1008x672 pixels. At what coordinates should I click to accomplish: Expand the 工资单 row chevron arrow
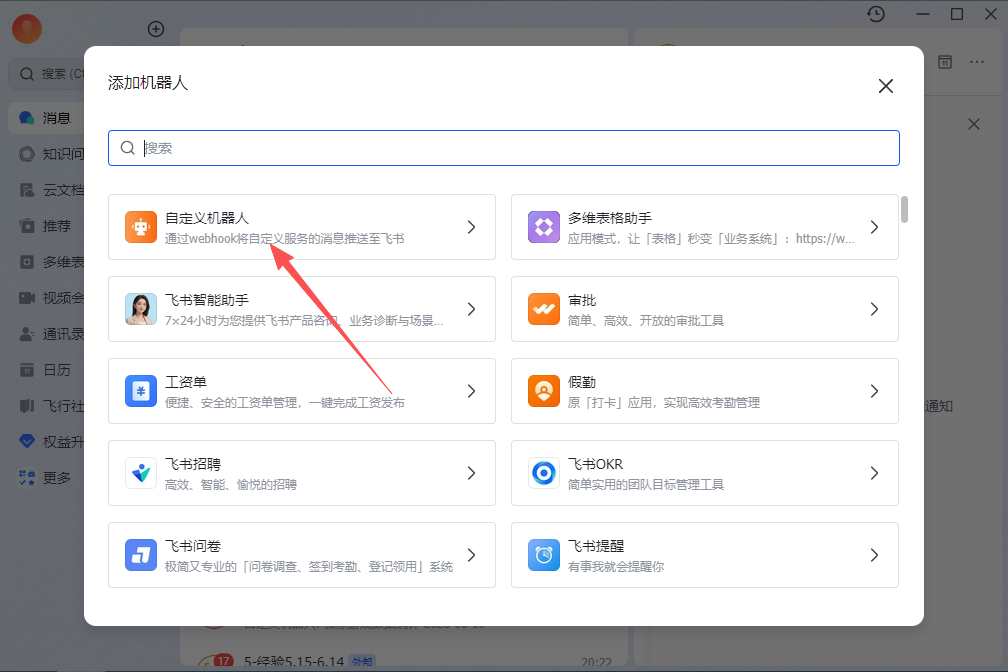click(x=471, y=391)
